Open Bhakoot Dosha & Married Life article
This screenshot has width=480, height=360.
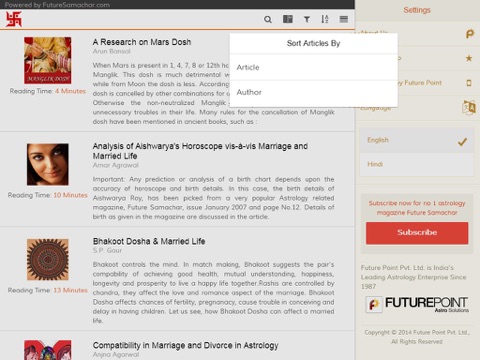click(149, 241)
